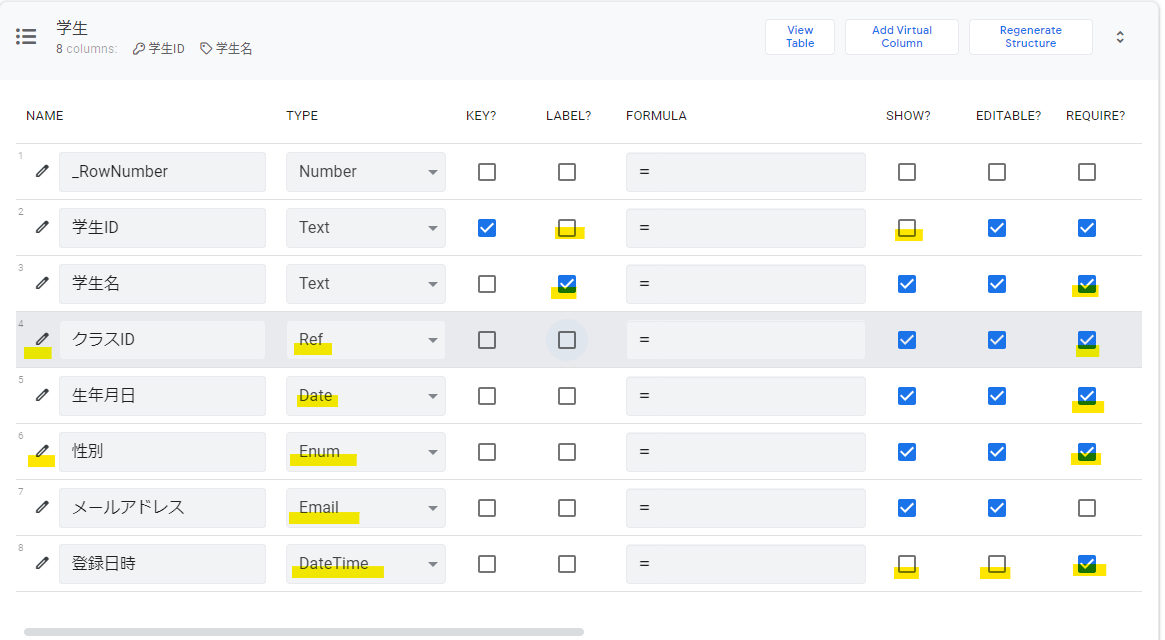Click the pencil icon for 学生ID
Screen dimensions: 1165x640
[42, 227]
